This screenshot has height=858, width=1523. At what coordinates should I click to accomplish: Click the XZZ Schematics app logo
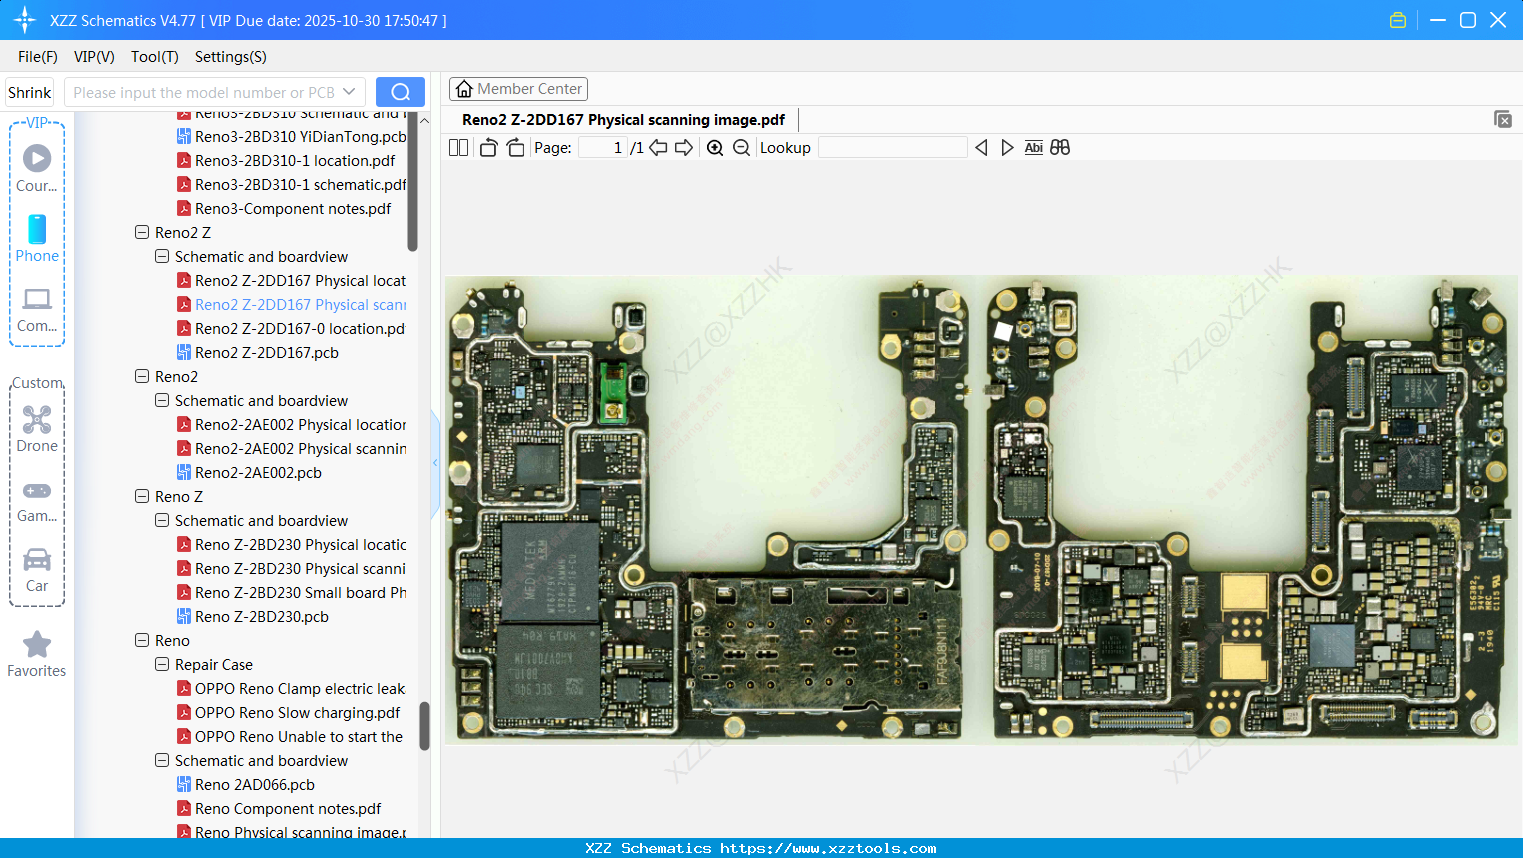pyautogui.click(x=25, y=20)
